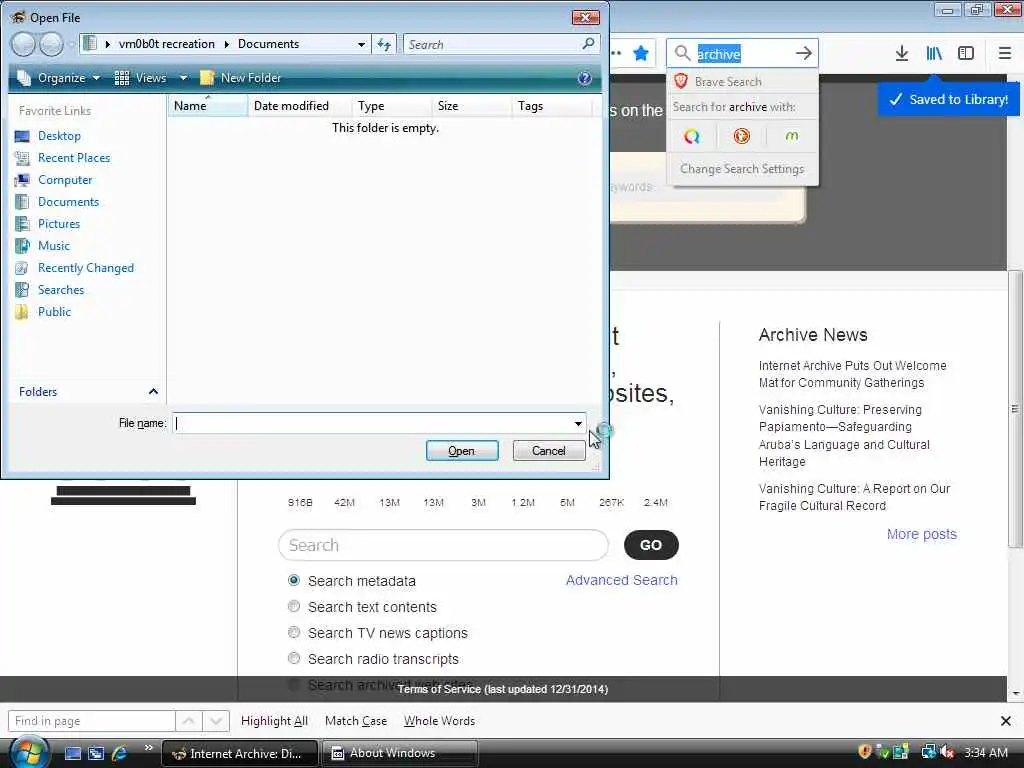Launch Internet Explorer from quick launch
The image size is (1024, 768).
click(x=120, y=754)
